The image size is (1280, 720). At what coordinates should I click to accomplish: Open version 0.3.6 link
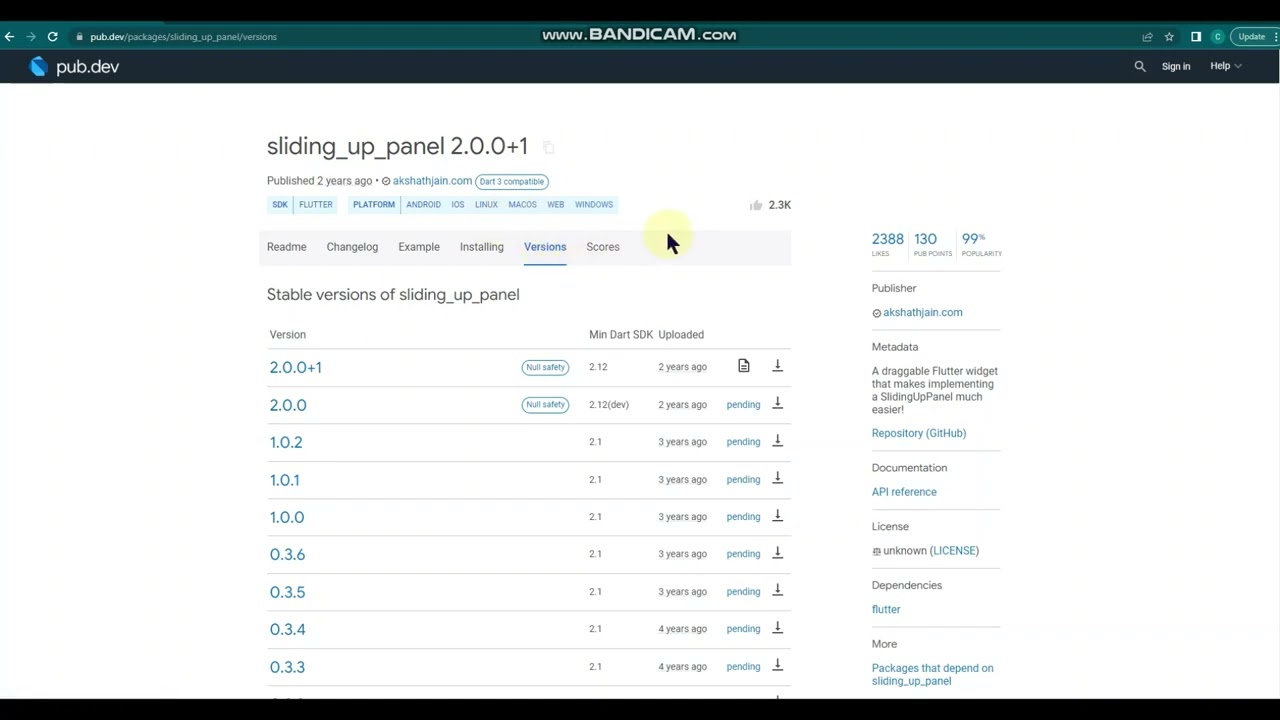[287, 554]
